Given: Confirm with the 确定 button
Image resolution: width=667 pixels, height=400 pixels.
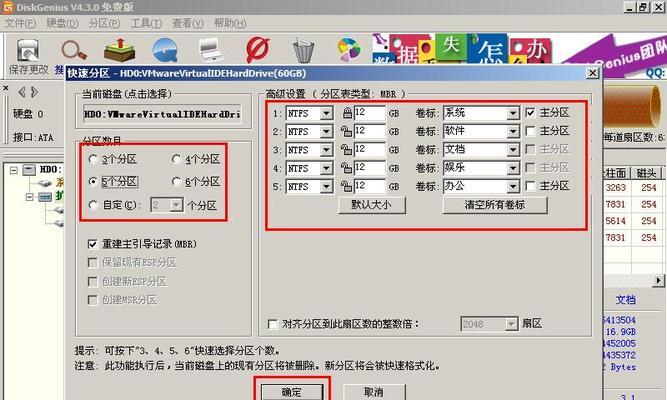Looking at the screenshot, I should [x=292, y=392].
